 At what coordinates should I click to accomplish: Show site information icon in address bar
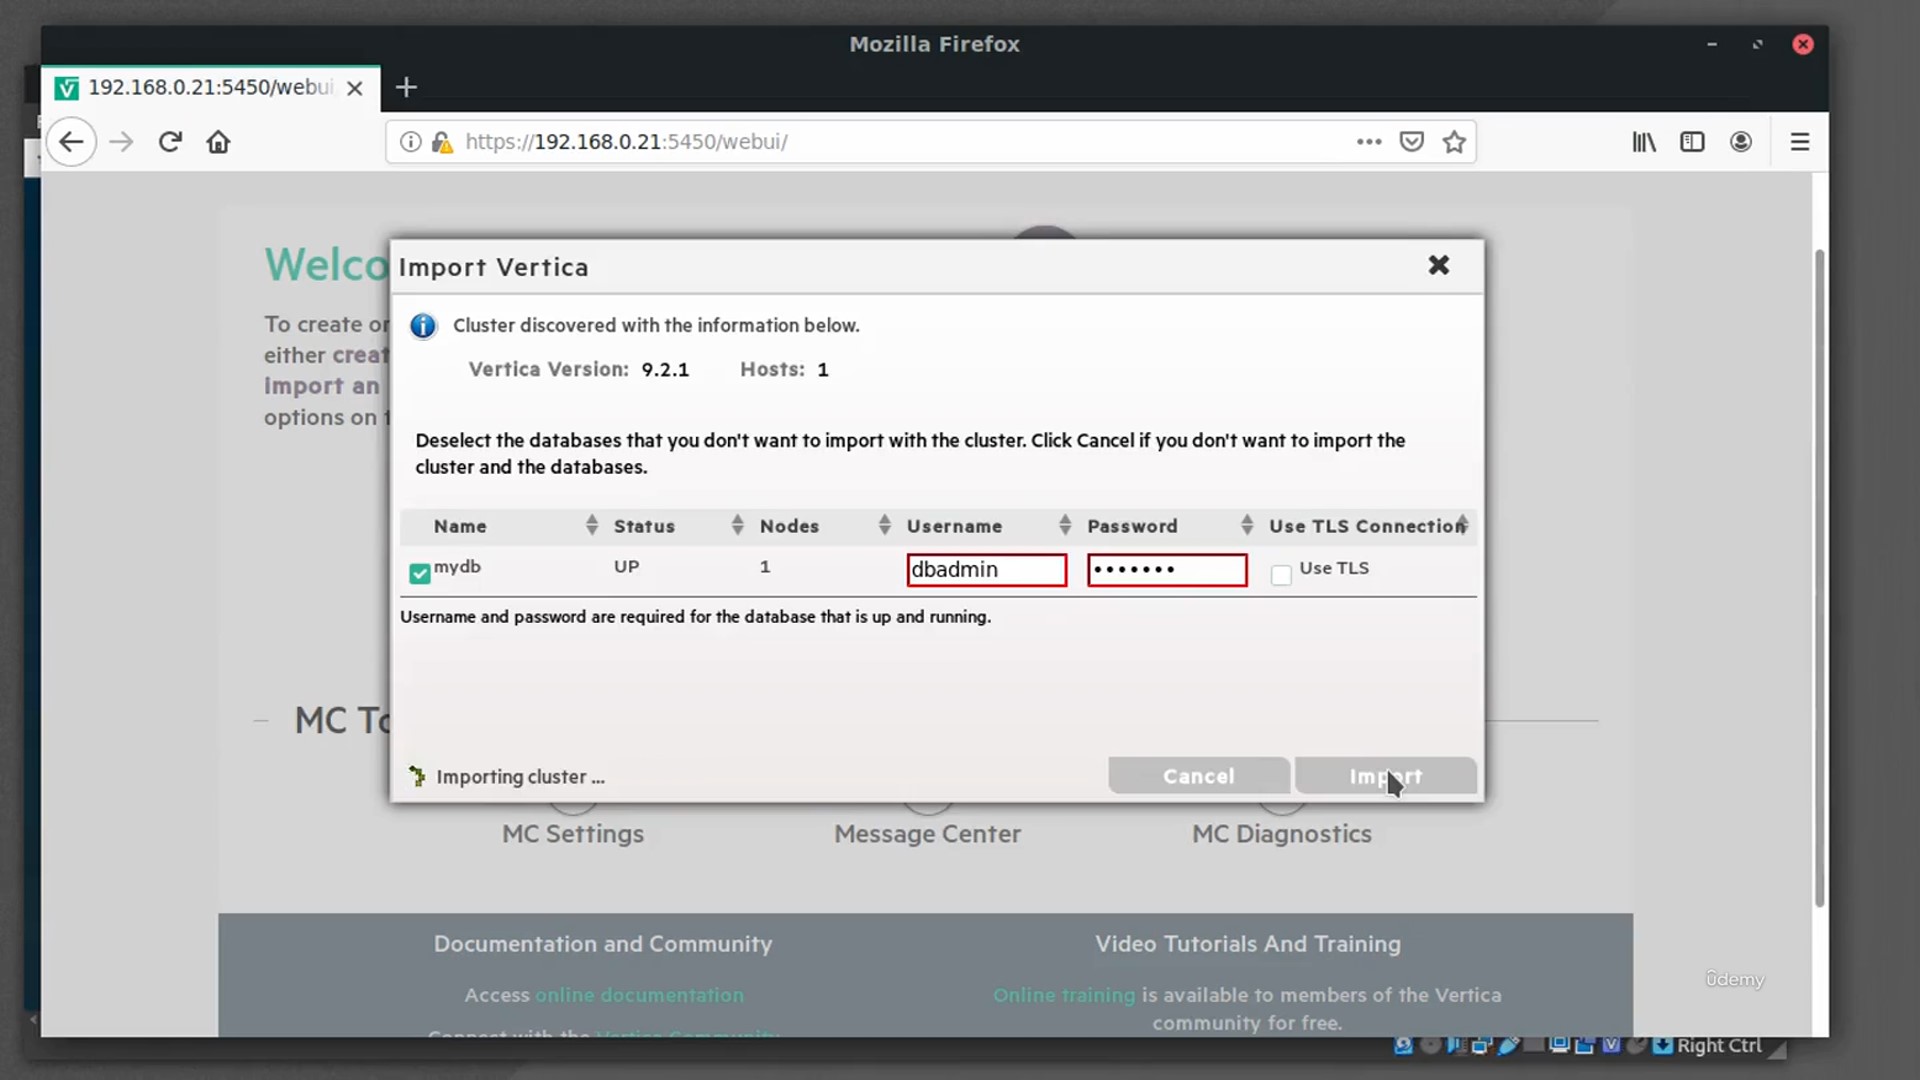pos(410,142)
